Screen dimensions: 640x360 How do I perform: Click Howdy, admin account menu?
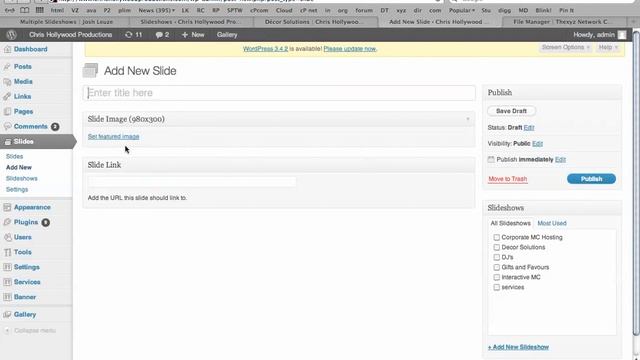click(x=599, y=35)
